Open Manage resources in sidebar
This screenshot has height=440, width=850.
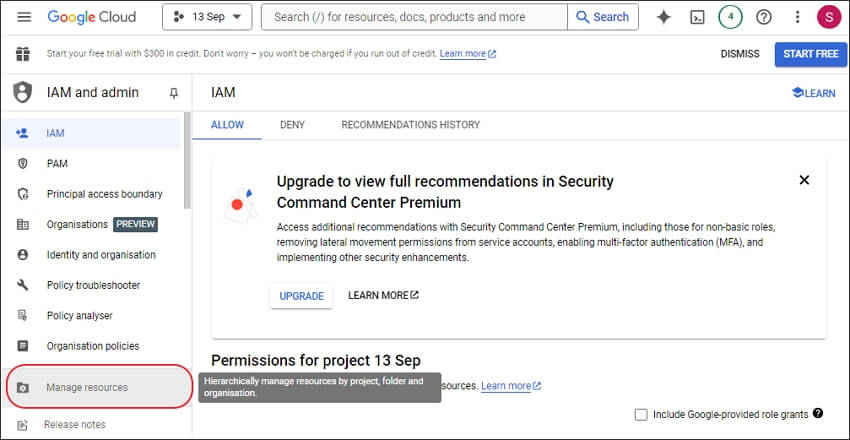click(98, 387)
